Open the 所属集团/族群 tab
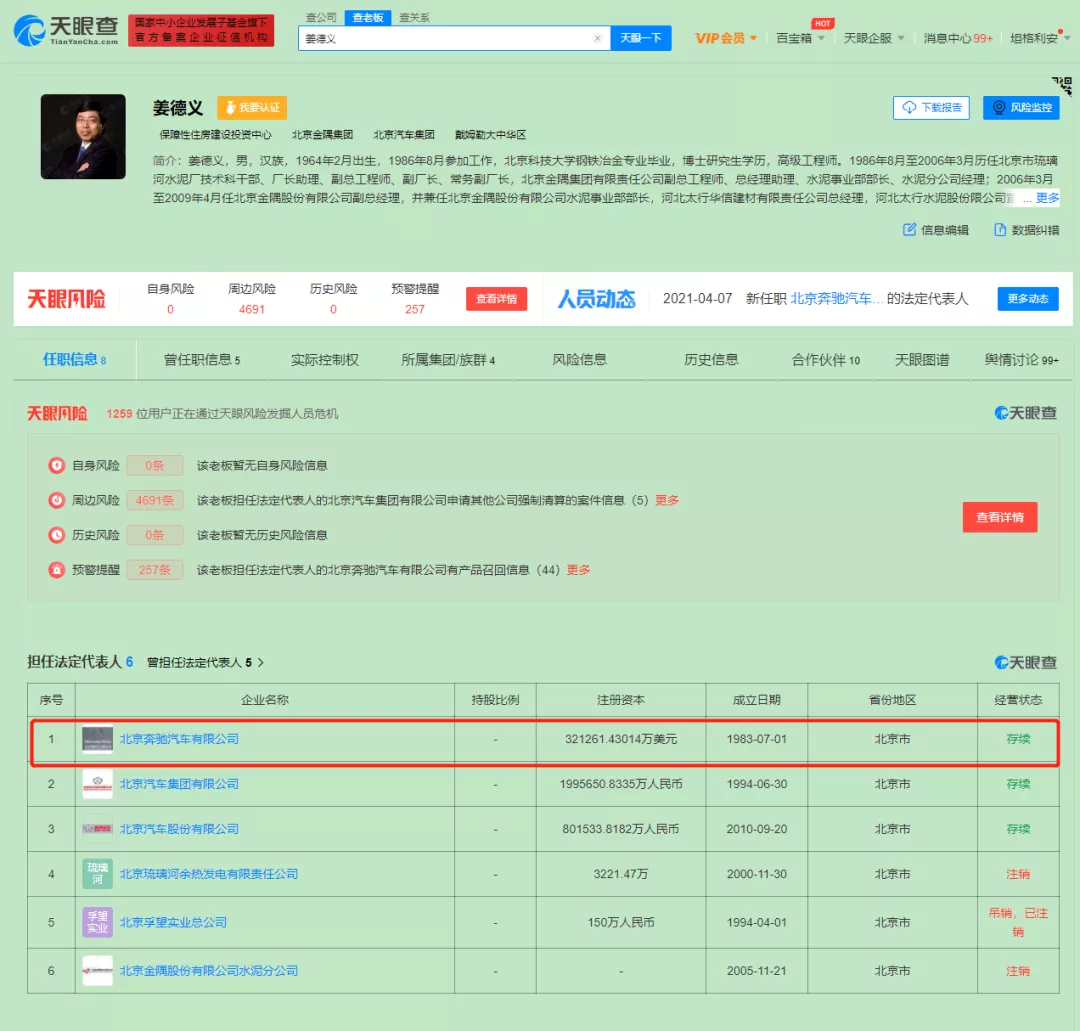Image resolution: width=1080 pixels, height=1031 pixels. [x=448, y=360]
